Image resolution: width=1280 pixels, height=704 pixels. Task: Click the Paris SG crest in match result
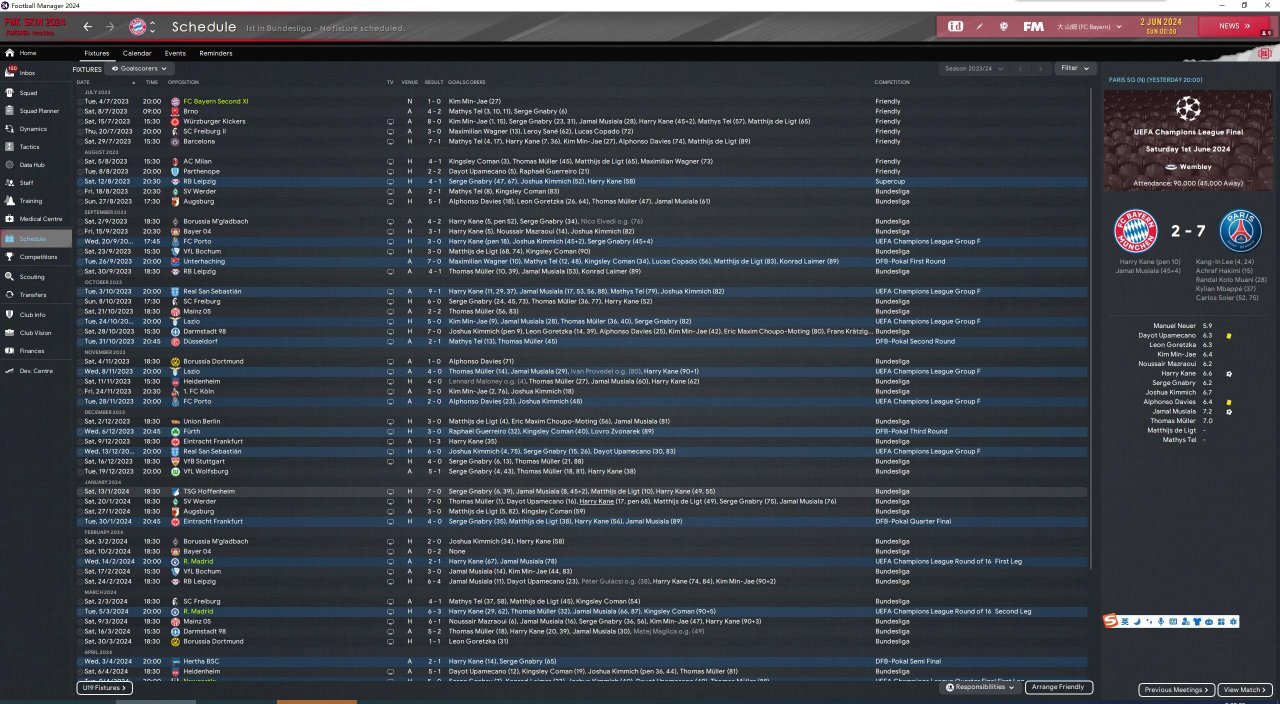point(1241,231)
